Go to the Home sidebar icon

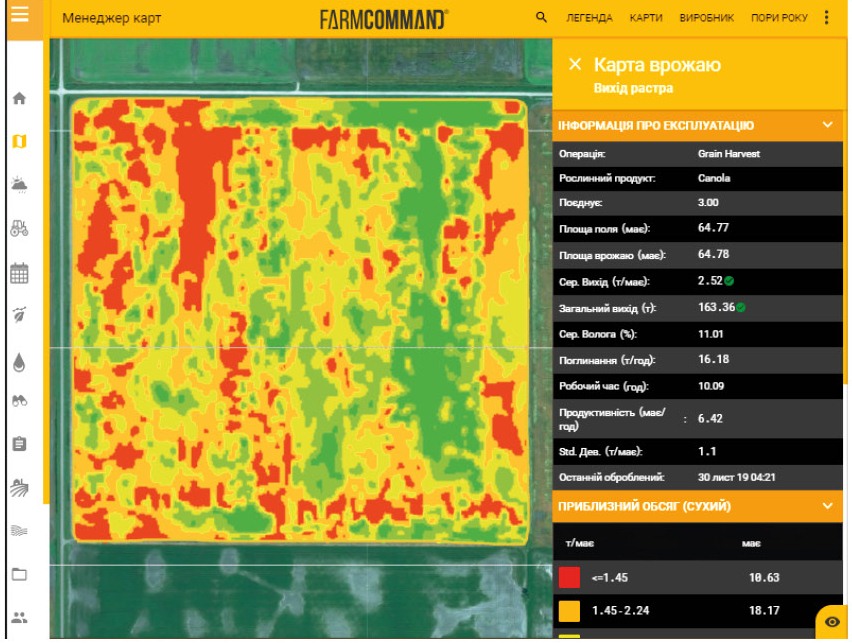click(19, 99)
